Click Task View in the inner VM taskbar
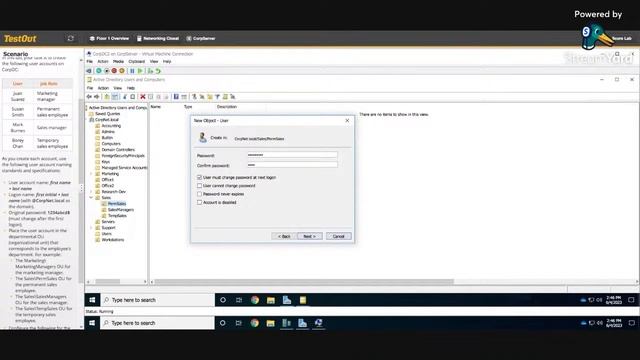Image resolution: width=640 pixels, height=360 pixels. [239, 300]
